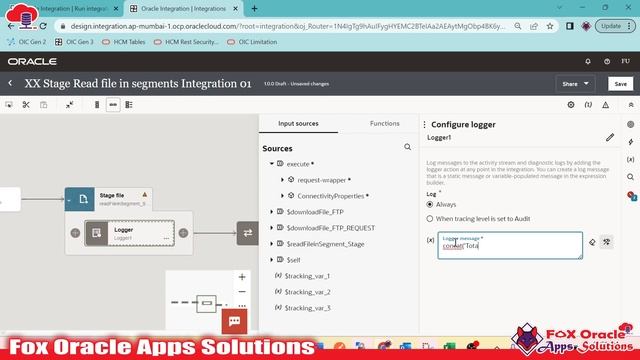Image resolution: width=640 pixels, height=360 pixels.
Task: Open the variables (x) icon in side rail
Action: pyautogui.click(x=631, y=160)
